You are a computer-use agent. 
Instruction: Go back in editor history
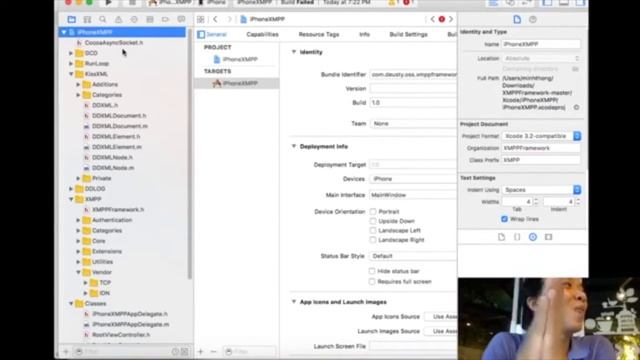215,19
